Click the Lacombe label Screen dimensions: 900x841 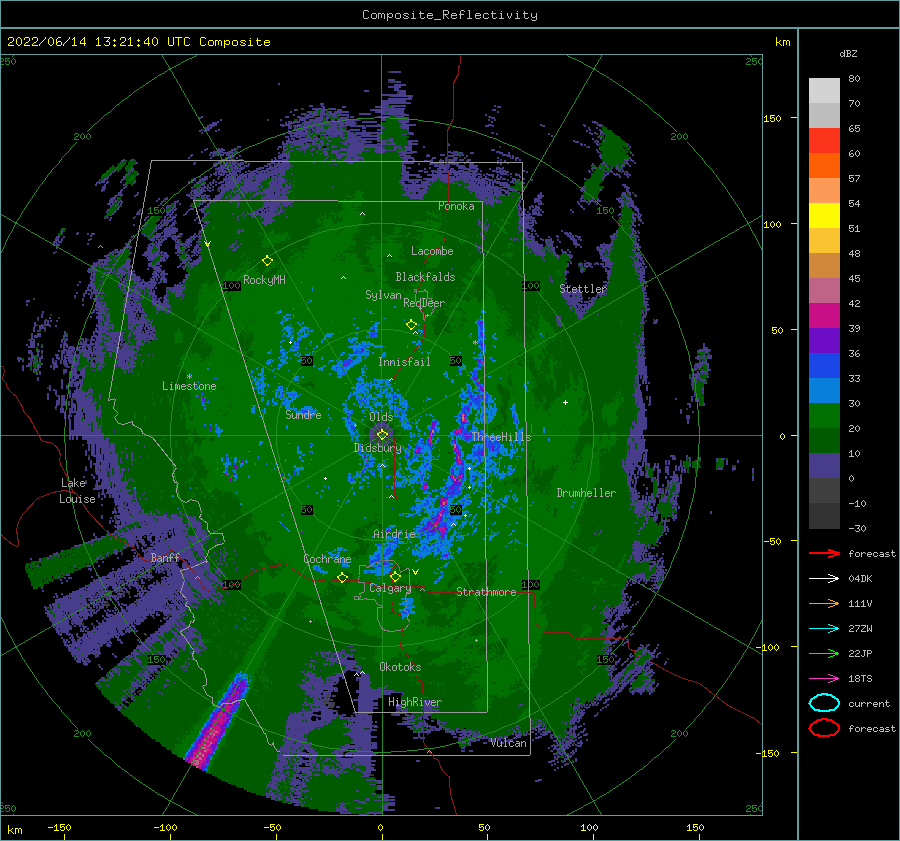click(432, 251)
